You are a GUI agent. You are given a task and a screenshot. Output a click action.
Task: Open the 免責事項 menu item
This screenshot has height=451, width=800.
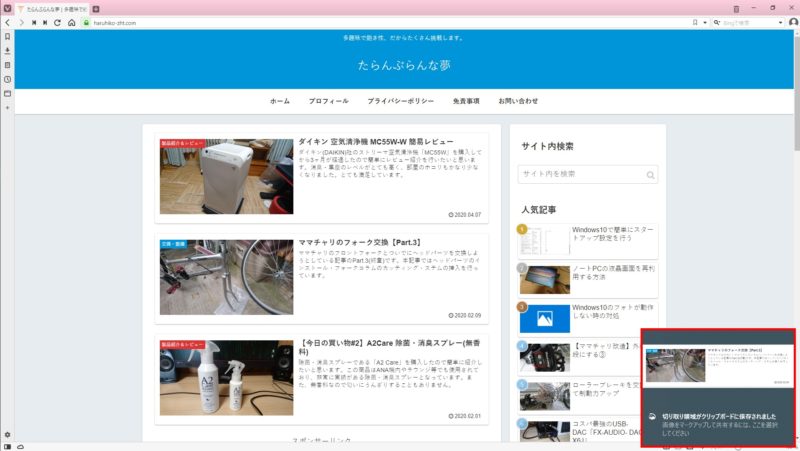tap(466, 101)
